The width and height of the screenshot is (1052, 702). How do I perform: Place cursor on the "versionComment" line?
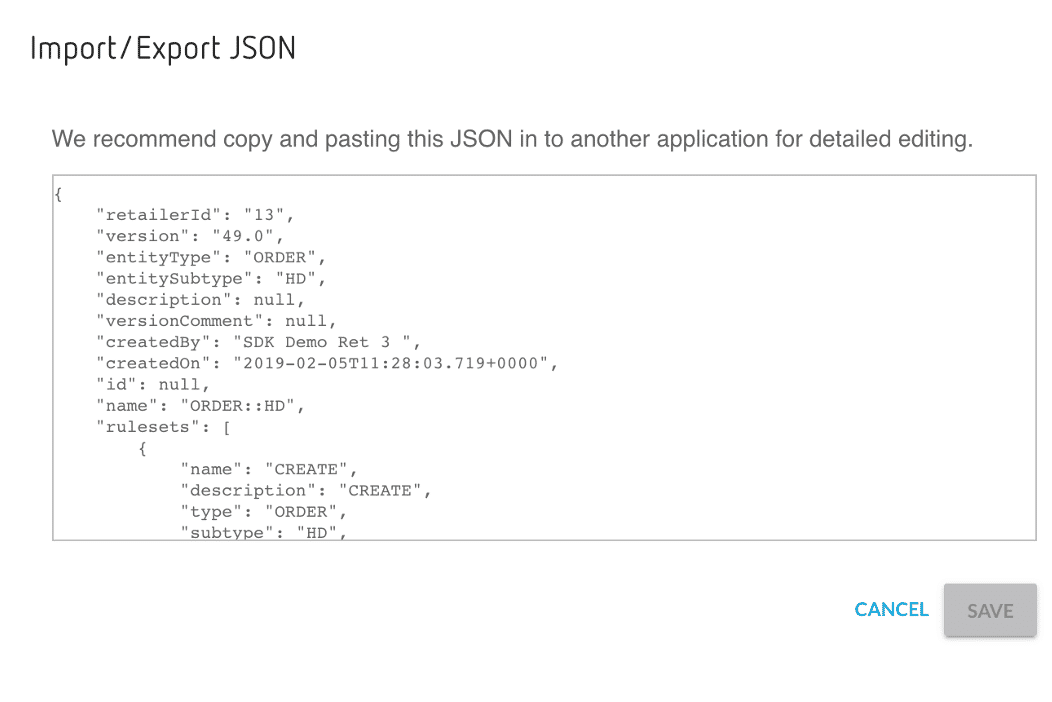[216, 321]
